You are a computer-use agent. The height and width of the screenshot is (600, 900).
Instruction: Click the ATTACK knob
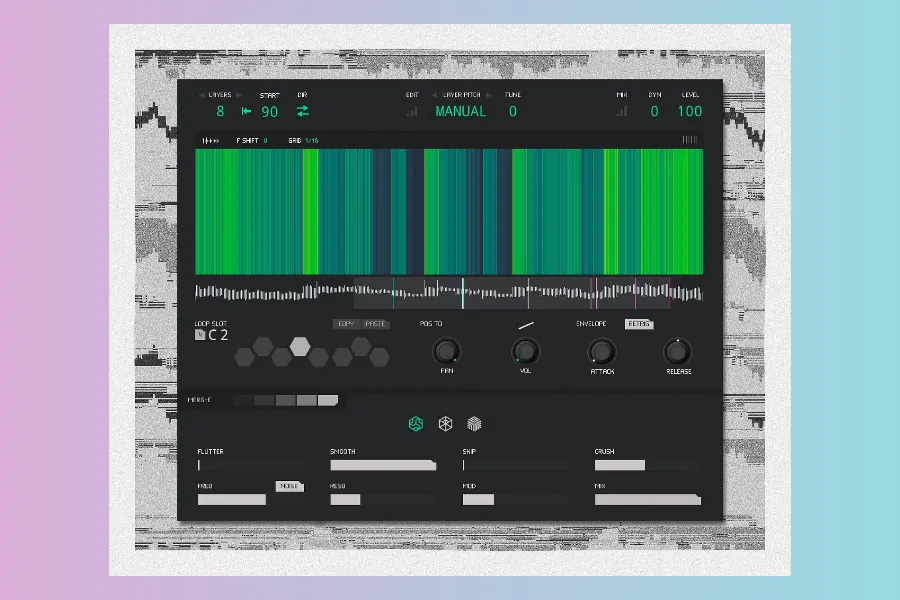[x=601, y=352]
